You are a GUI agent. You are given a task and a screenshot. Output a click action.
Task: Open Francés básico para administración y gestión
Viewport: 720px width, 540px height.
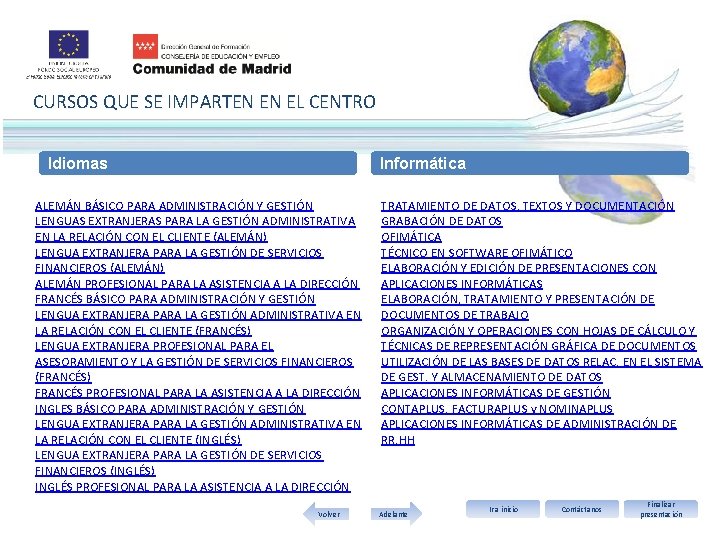pos(175,299)
